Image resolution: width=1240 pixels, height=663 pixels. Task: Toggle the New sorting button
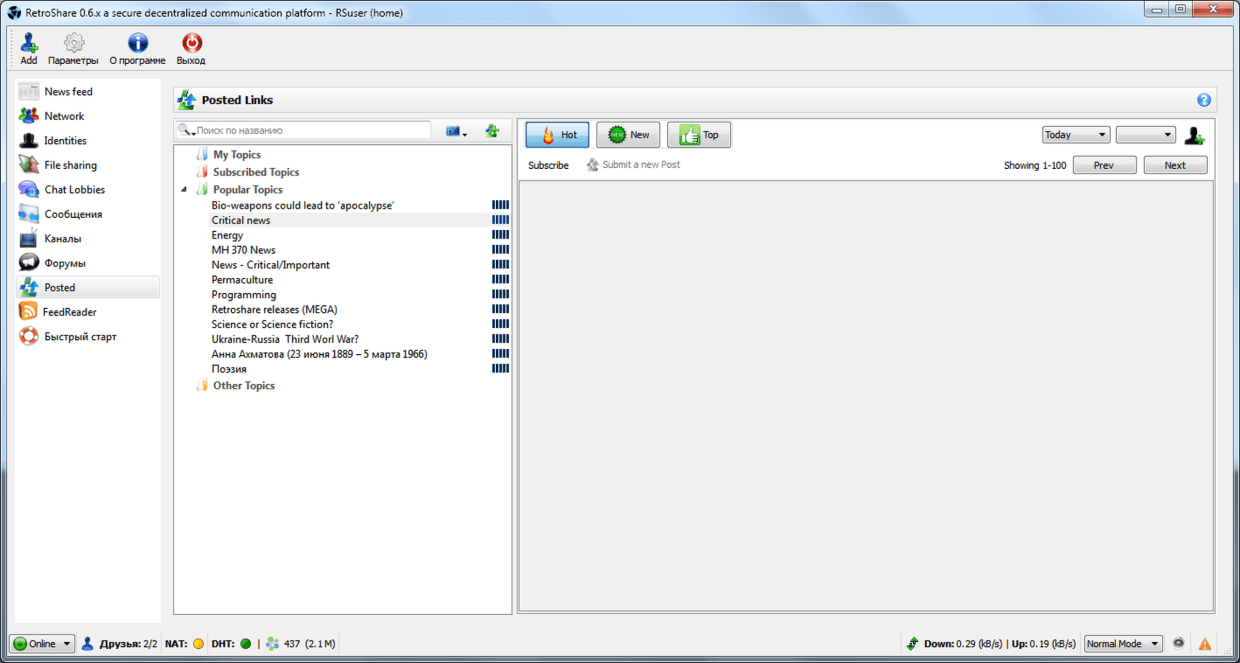click(628, 135)
